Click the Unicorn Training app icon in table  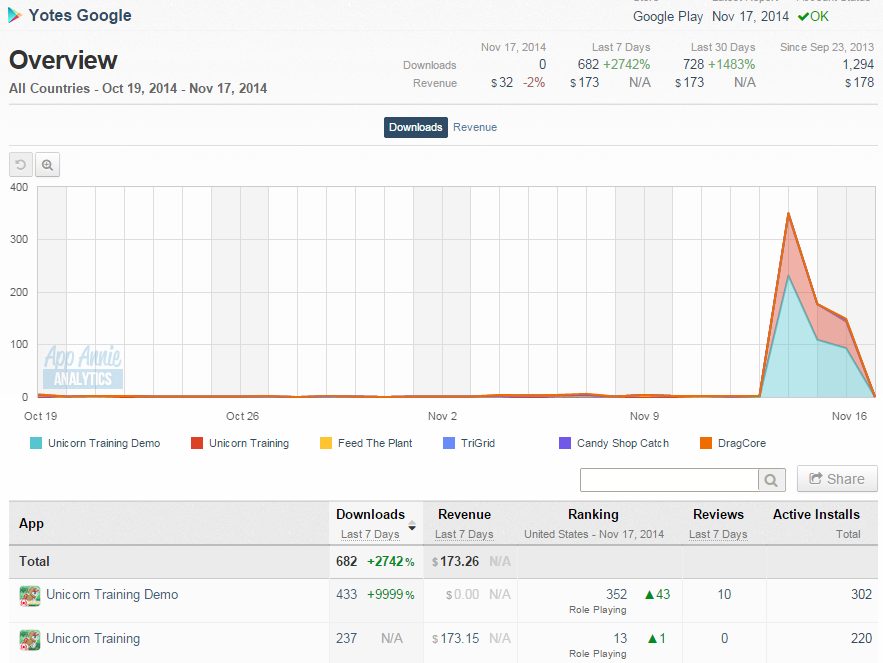(x=30, y=640)
